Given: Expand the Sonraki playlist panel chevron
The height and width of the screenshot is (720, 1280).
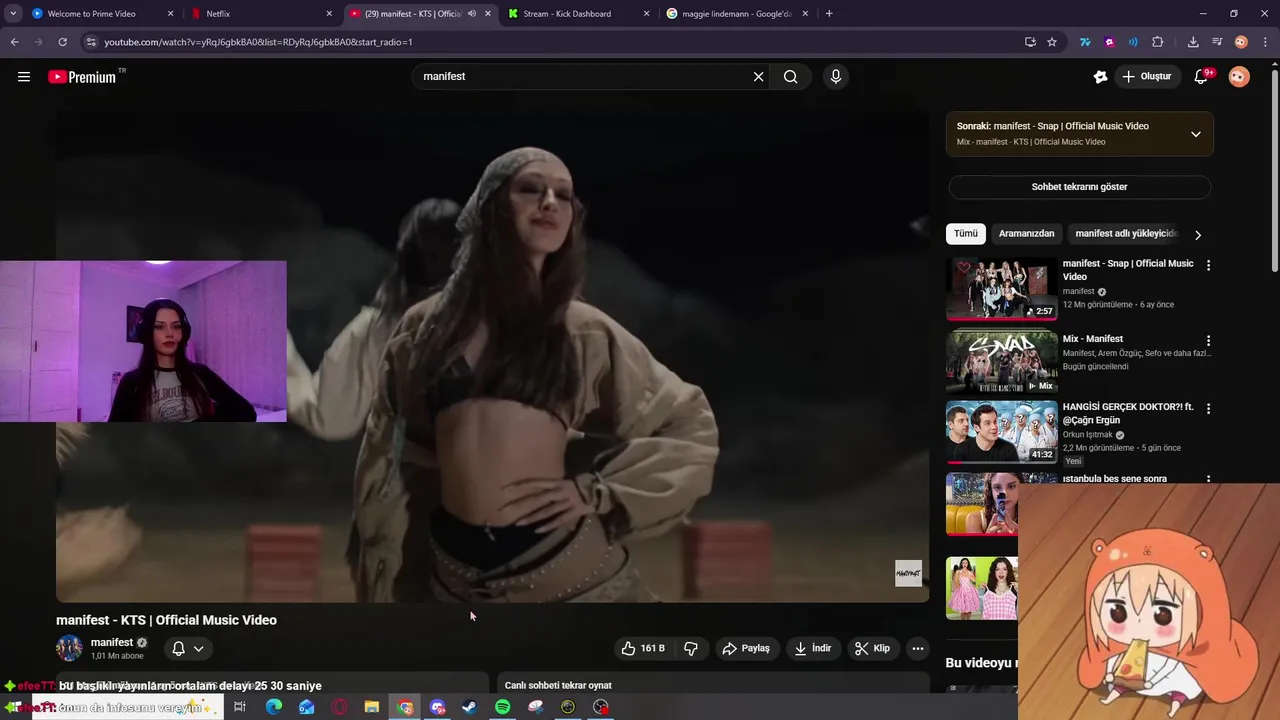Looking at the screenshot, I should pyautogui.click(x=1195, y=134).
